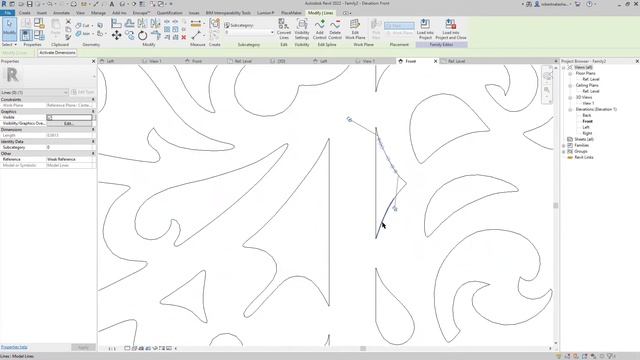
Task: Click the Copy tool icon in the Modify panel
Action: click(x=129, y=36)
